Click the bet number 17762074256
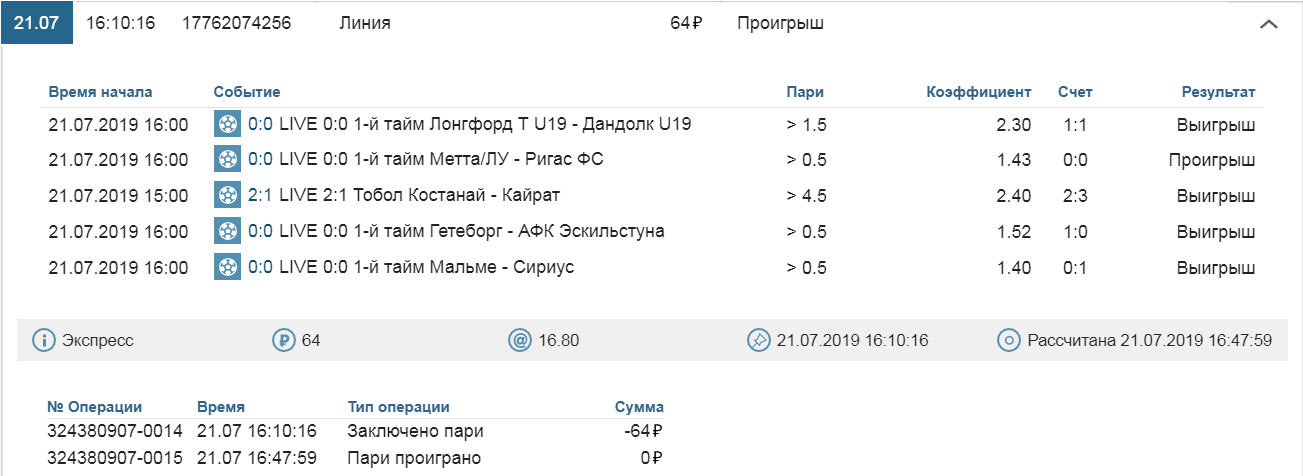The width and height of the screenshot is (1303, 476). 236,23
